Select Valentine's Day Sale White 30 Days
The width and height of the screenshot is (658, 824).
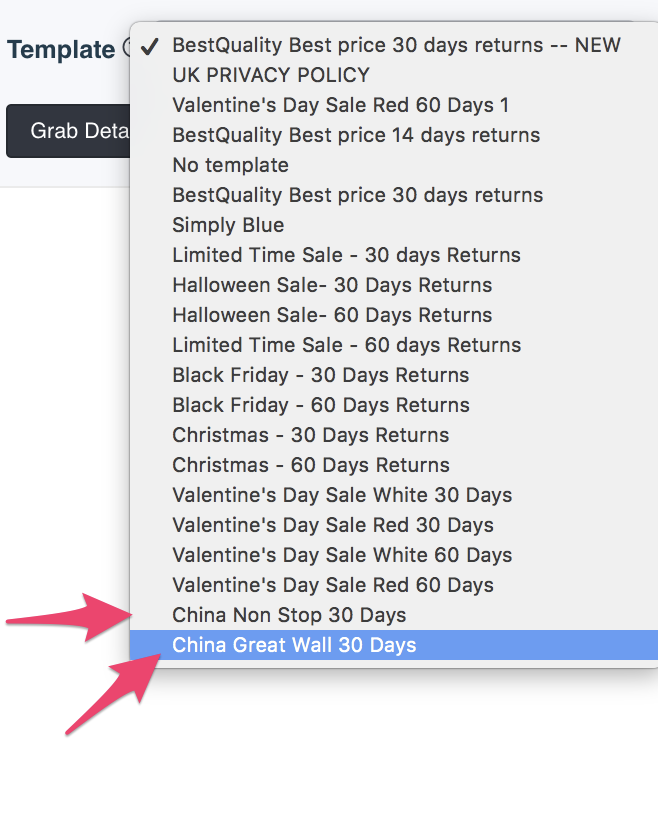click(394, 495)
